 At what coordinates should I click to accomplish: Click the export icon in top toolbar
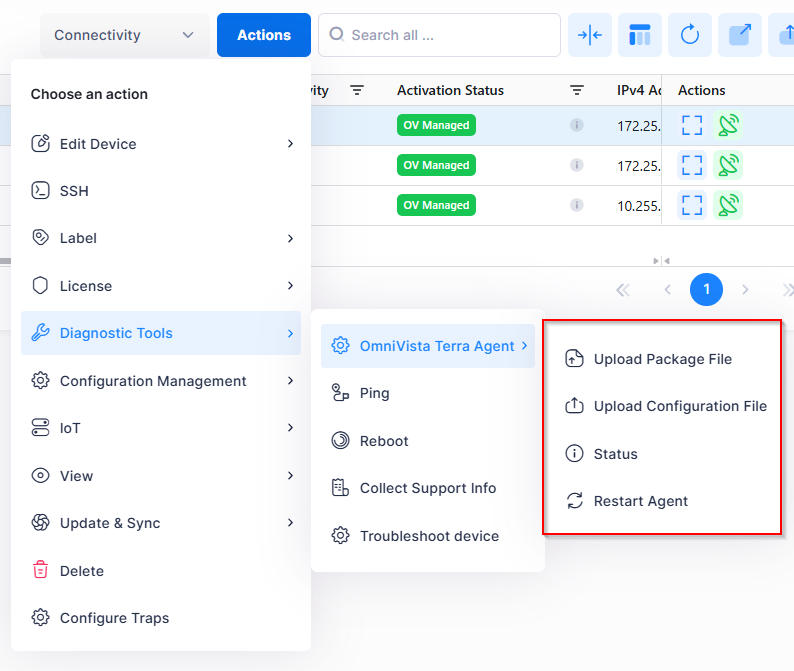tap(739, 35)
